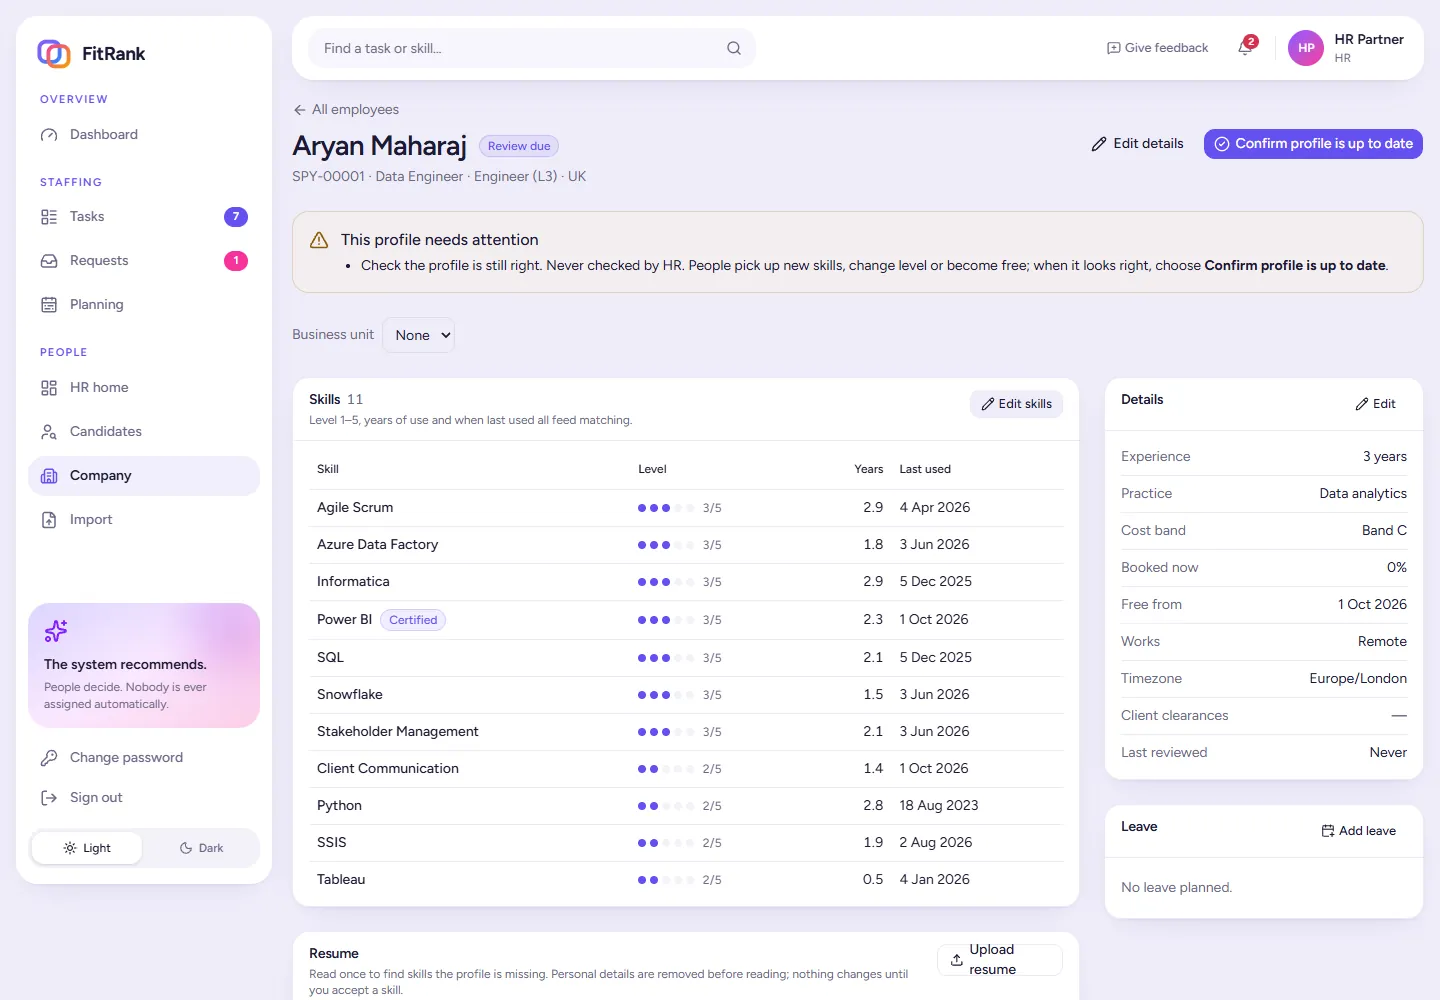Open Dashboard in the sidebar
The width and height of the screenshot is (1440, 1000).
pyautogui.click(x=144, y=135)
